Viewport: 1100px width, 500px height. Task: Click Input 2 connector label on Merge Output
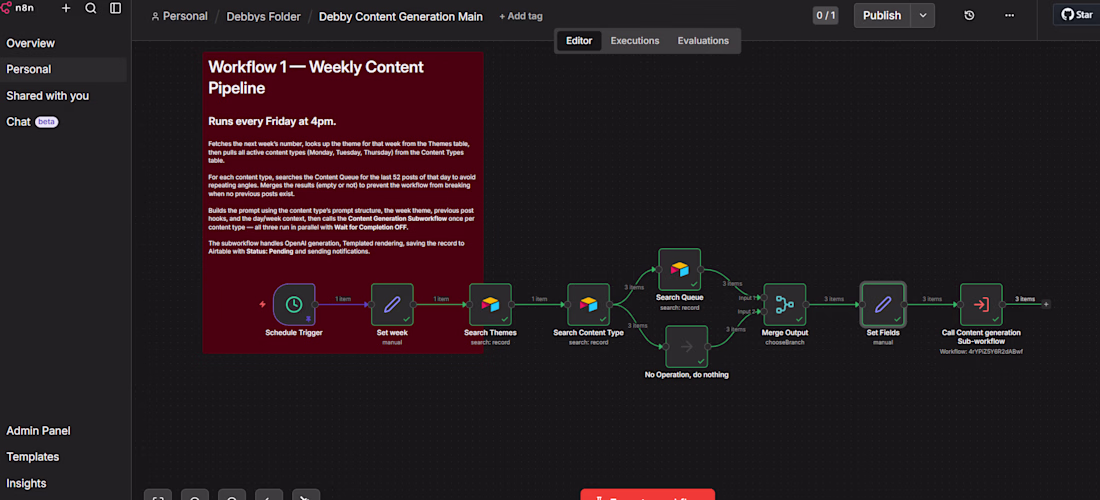(745, 312)
